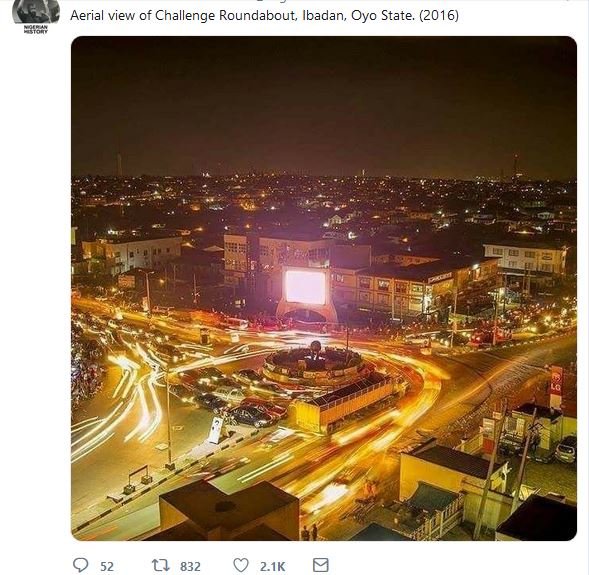Click the circular roundabout monument in the photo
The width and height of the screenshot is (589, 575).
pos(314,364)
